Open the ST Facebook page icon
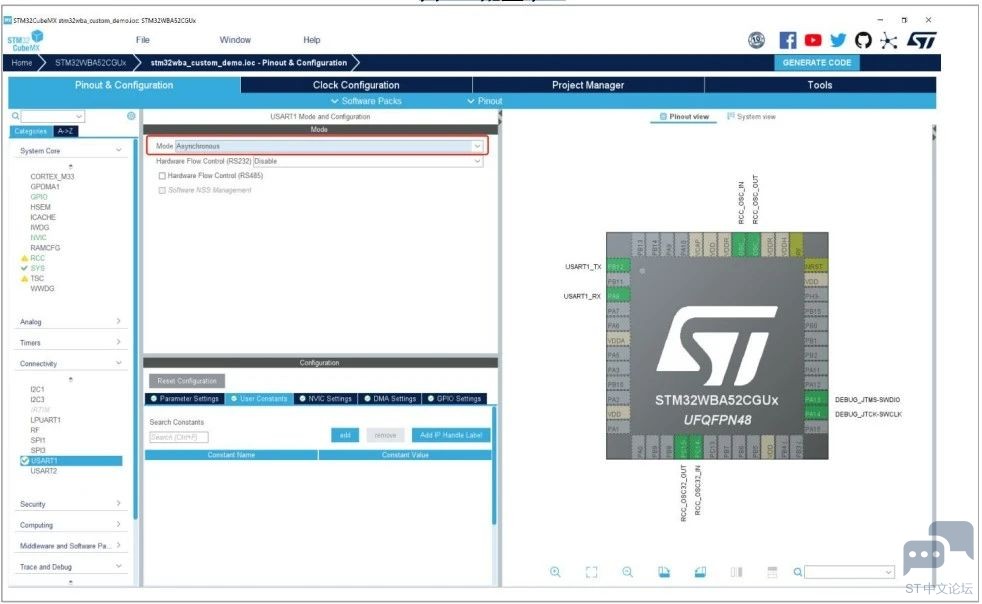The width and height of the screenshot is (982, 604). tap(787, 41)
